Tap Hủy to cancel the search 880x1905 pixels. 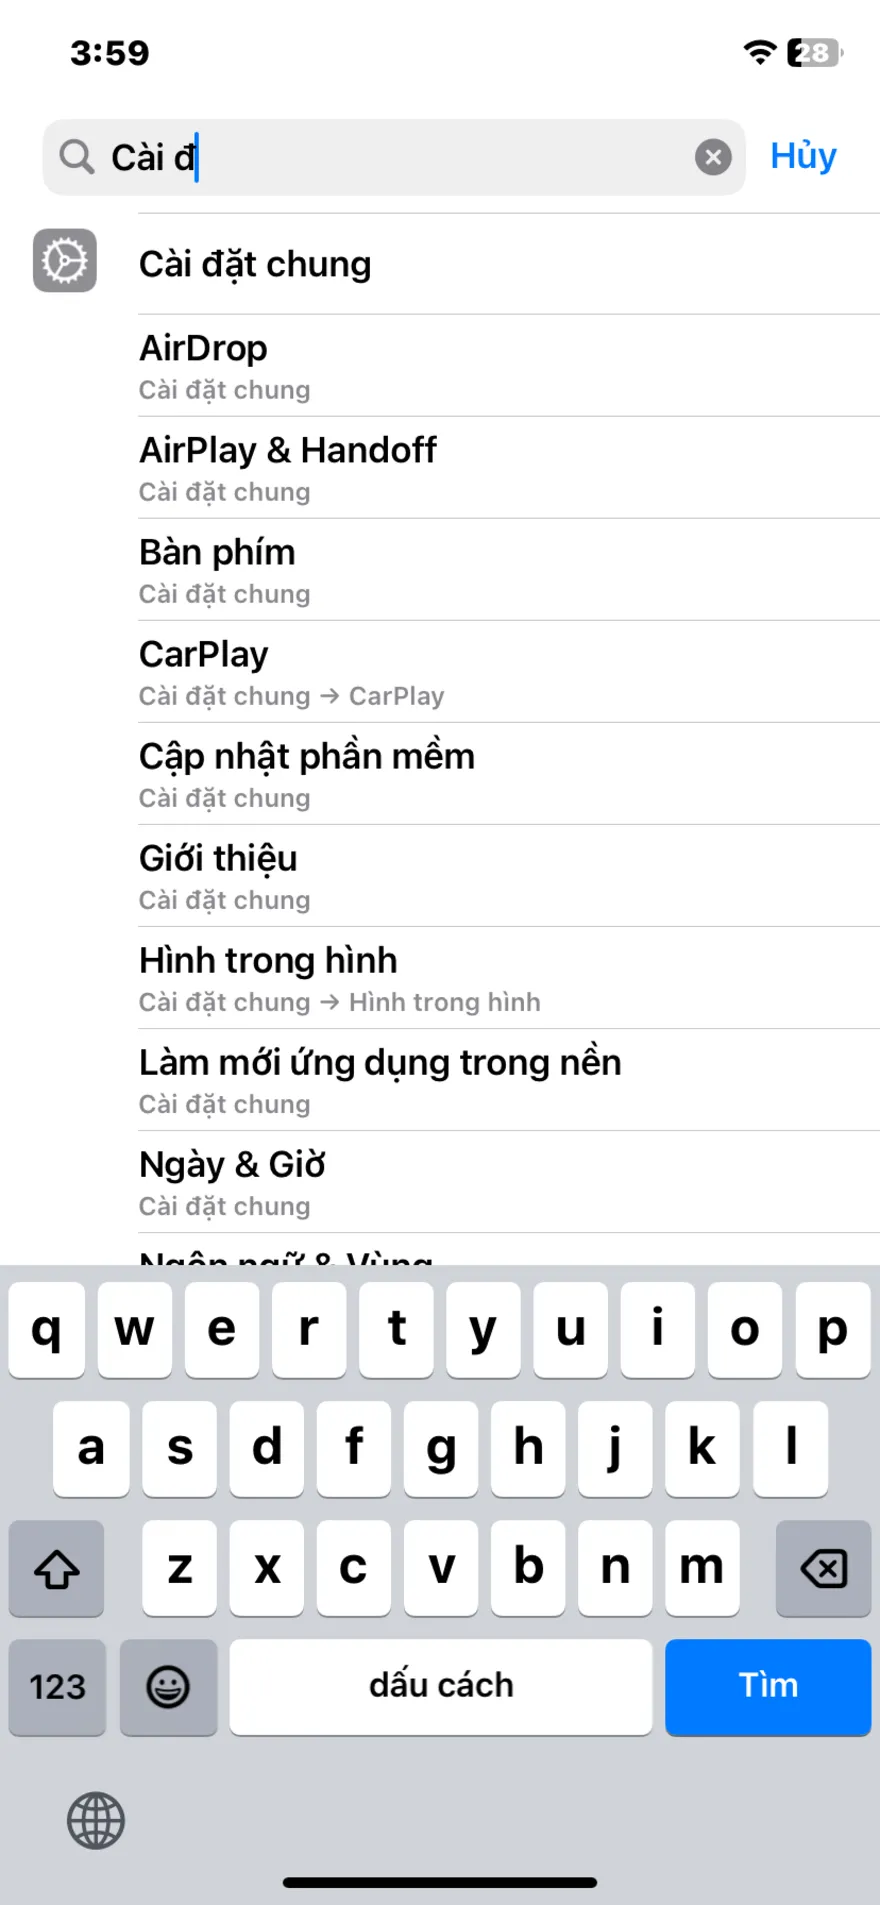[803, 156]
